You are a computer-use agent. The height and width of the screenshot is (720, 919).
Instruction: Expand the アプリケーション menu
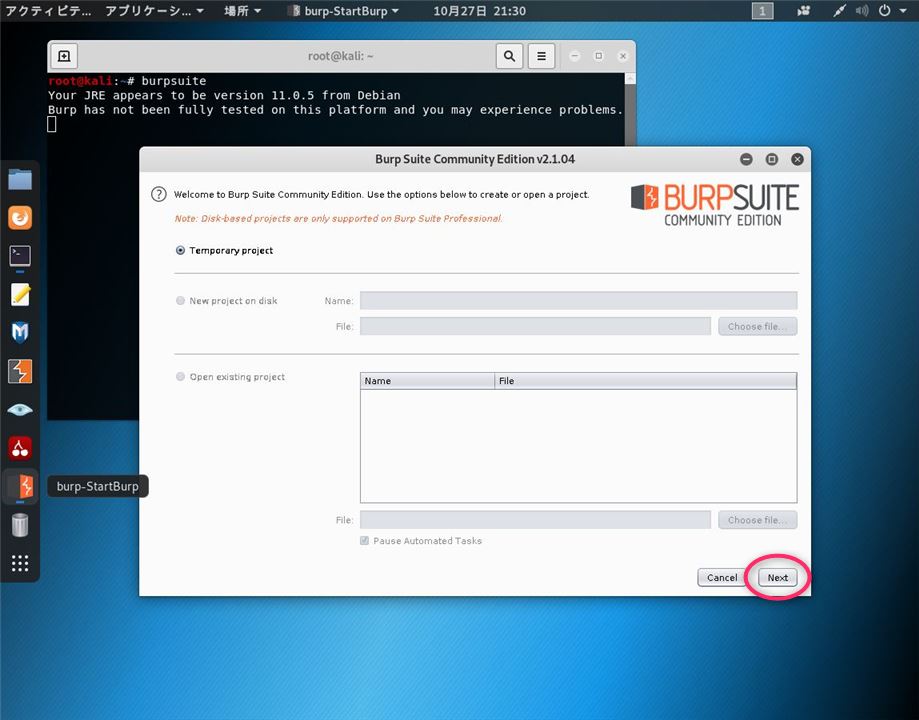tap(154, 11)
